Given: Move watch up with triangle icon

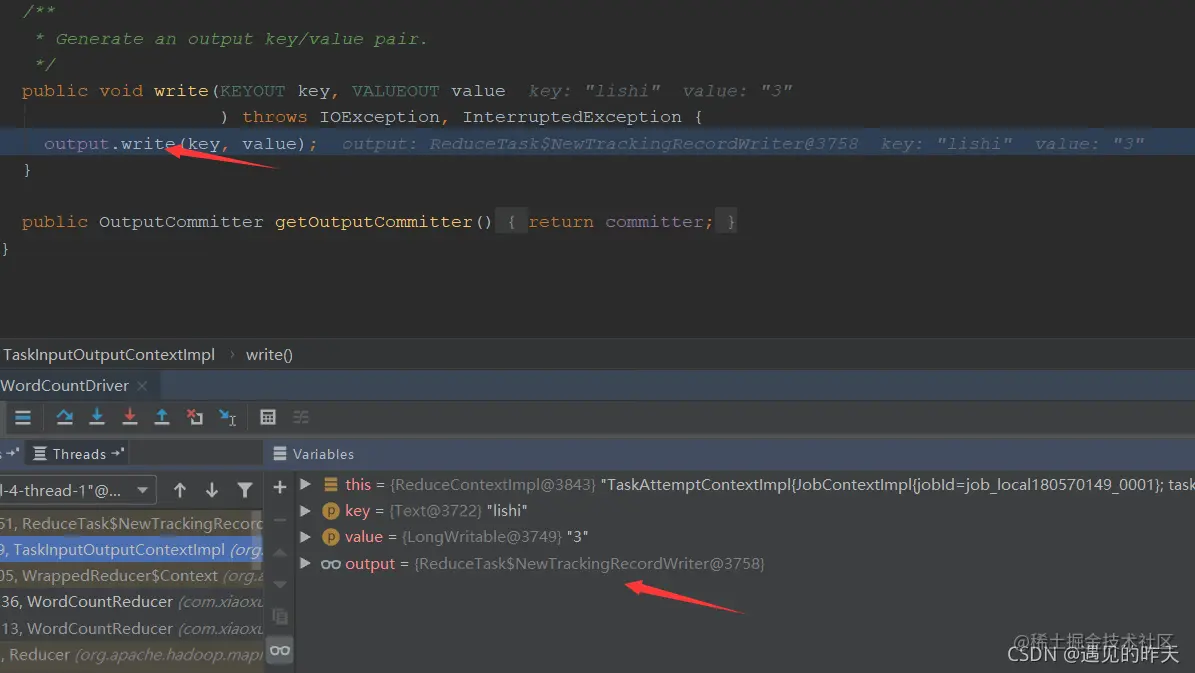Looking at the screenshot, I should click(x=280, y=553).
